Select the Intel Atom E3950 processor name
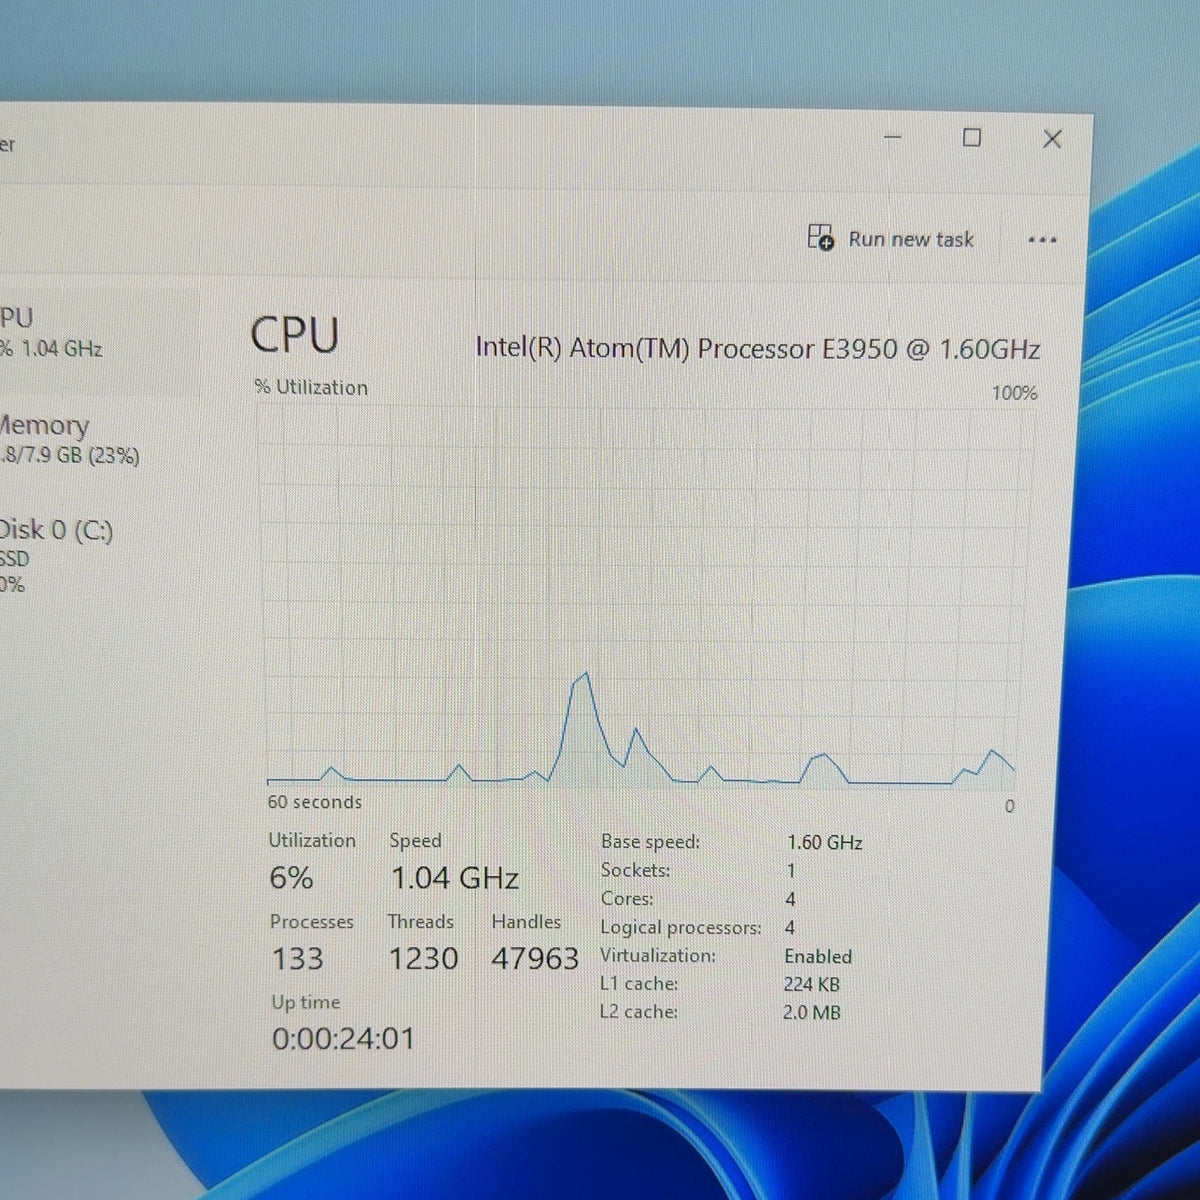Image resolution: width=1200 pixels, height=1200 pixels. pyautogui.click(x=757, y=349)
